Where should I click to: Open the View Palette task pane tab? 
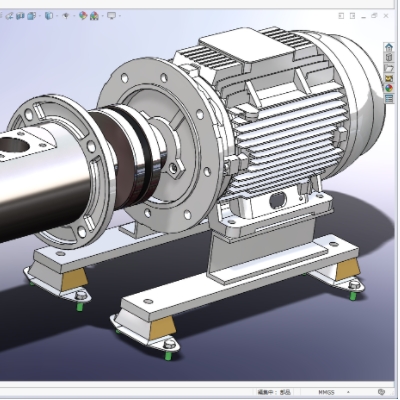389,78
